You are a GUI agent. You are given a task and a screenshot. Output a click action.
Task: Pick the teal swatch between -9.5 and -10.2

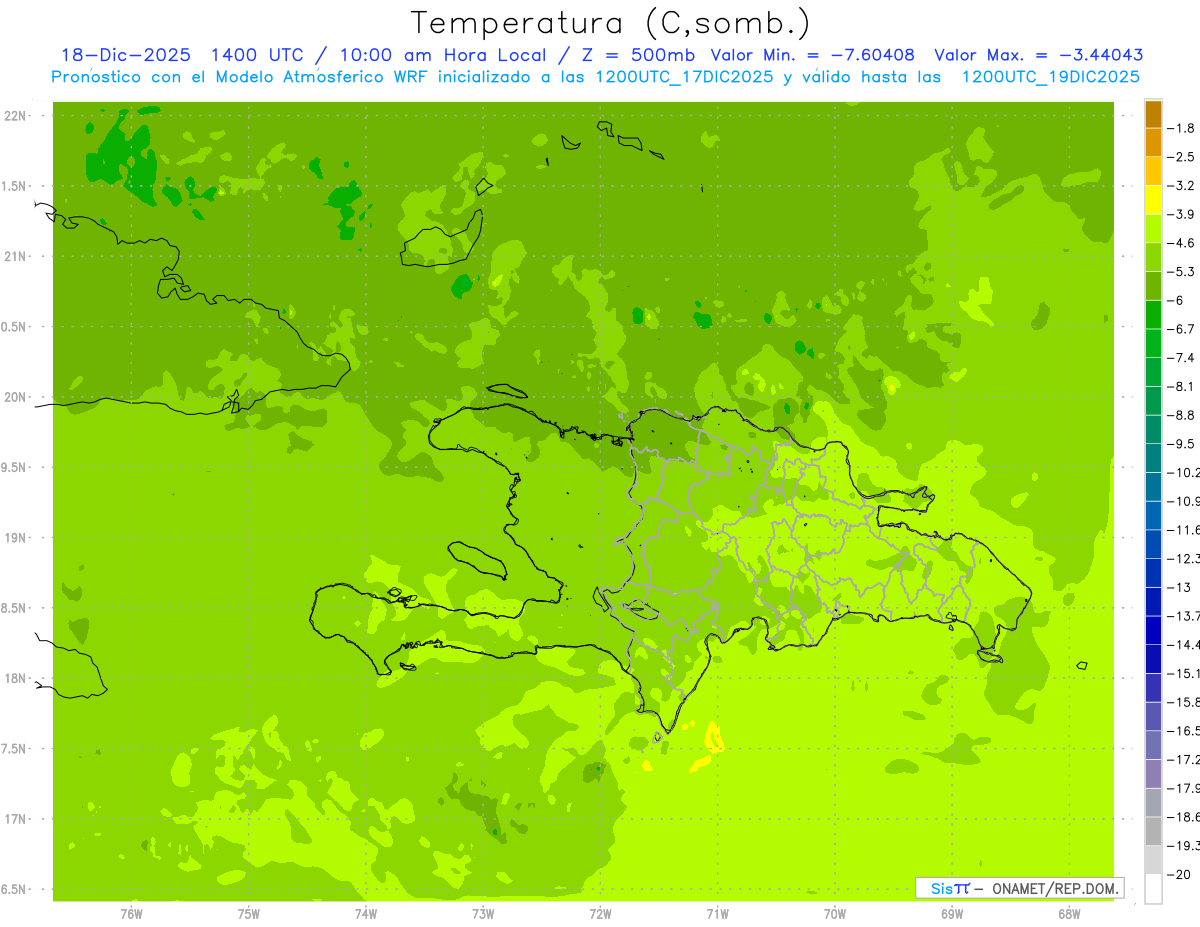(1153, 458)
